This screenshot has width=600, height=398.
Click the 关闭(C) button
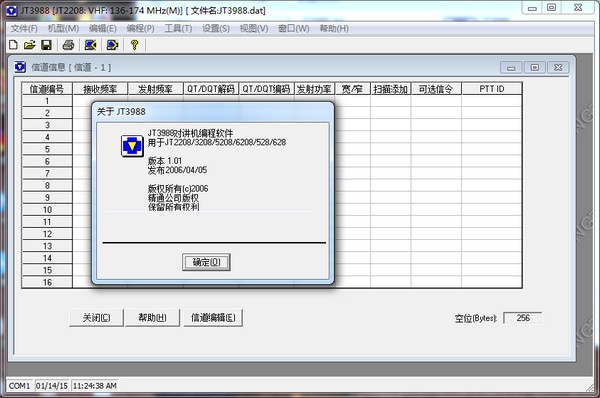tap(96, 318)
